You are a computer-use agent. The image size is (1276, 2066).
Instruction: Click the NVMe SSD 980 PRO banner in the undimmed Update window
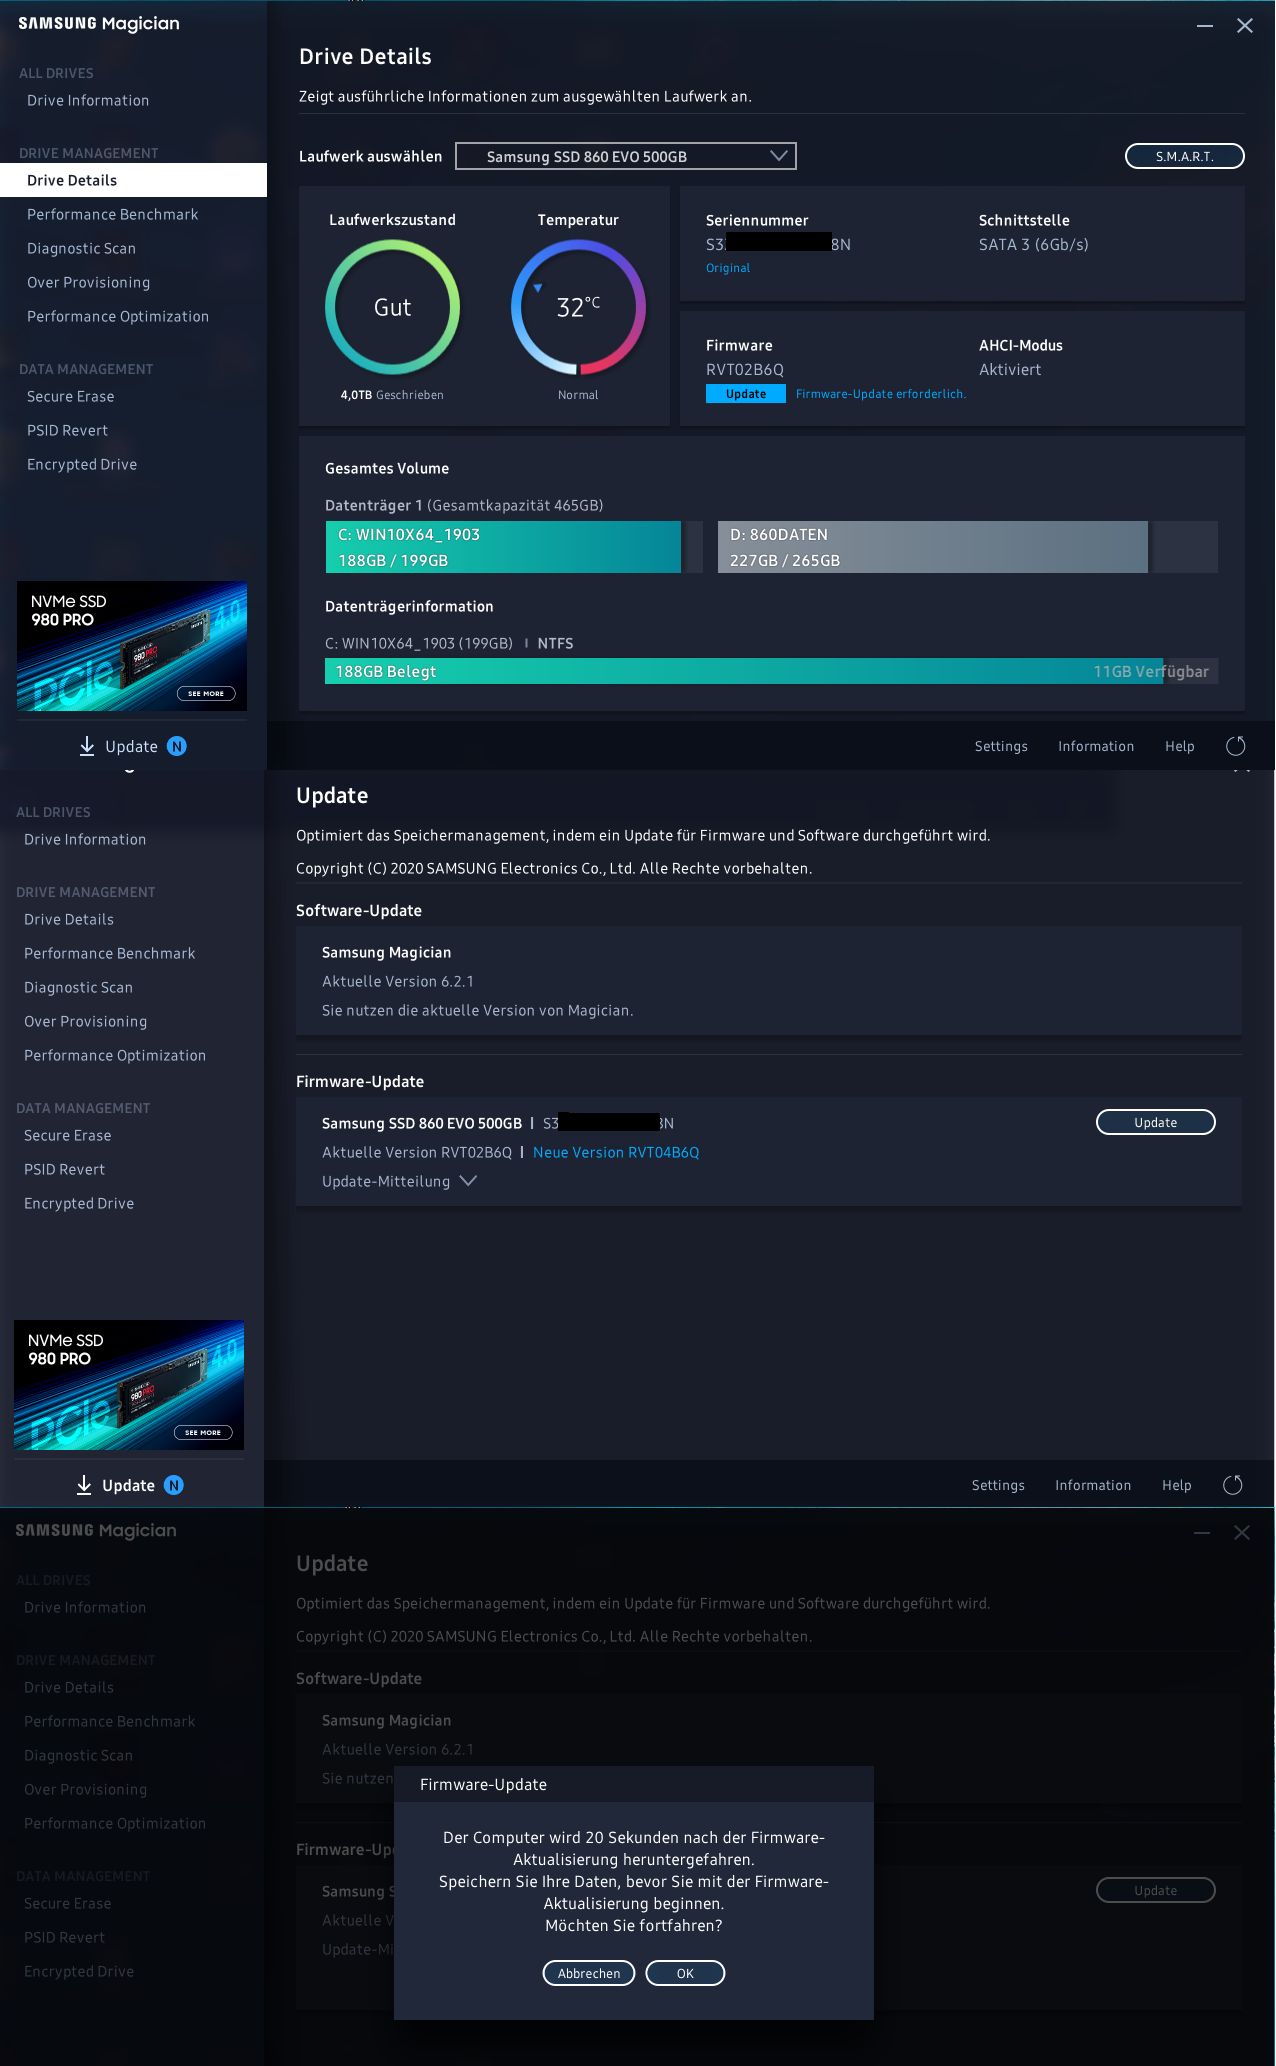pyautogui.click(x=129, y=1385)
